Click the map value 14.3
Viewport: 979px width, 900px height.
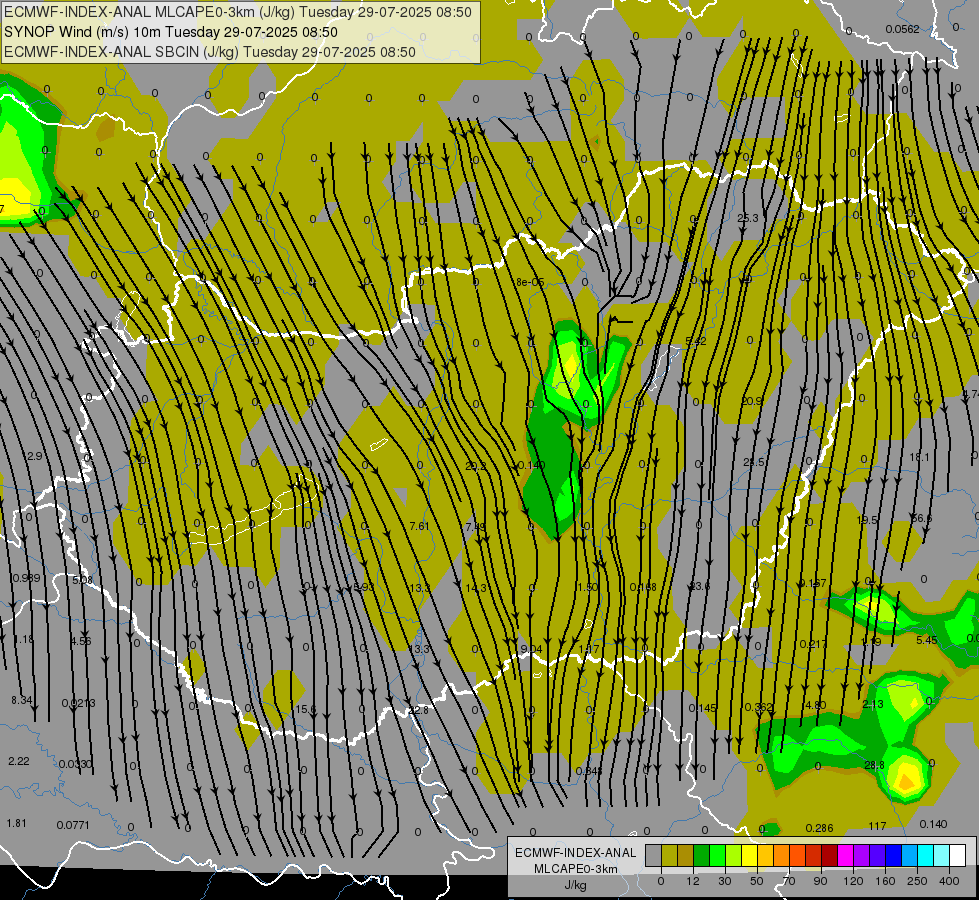476,588
